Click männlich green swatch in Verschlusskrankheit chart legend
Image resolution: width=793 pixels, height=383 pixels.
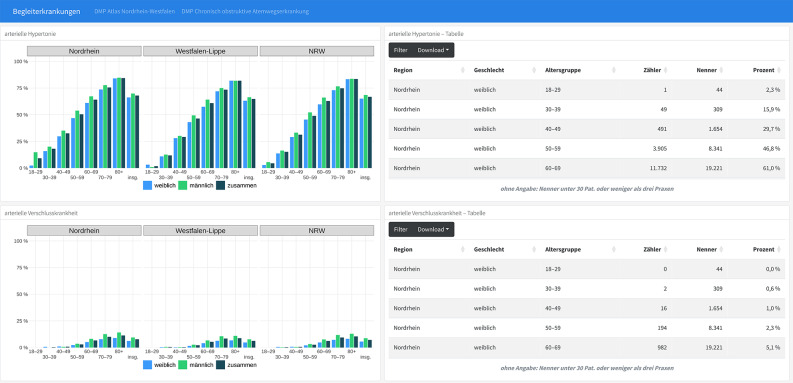pos(183,365)
